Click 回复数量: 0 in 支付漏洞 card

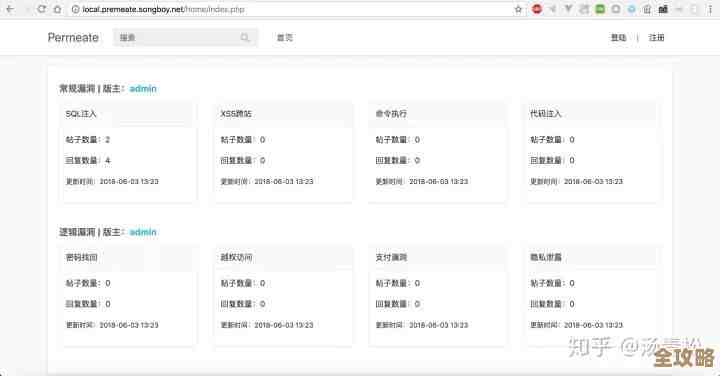pos(398,304)
